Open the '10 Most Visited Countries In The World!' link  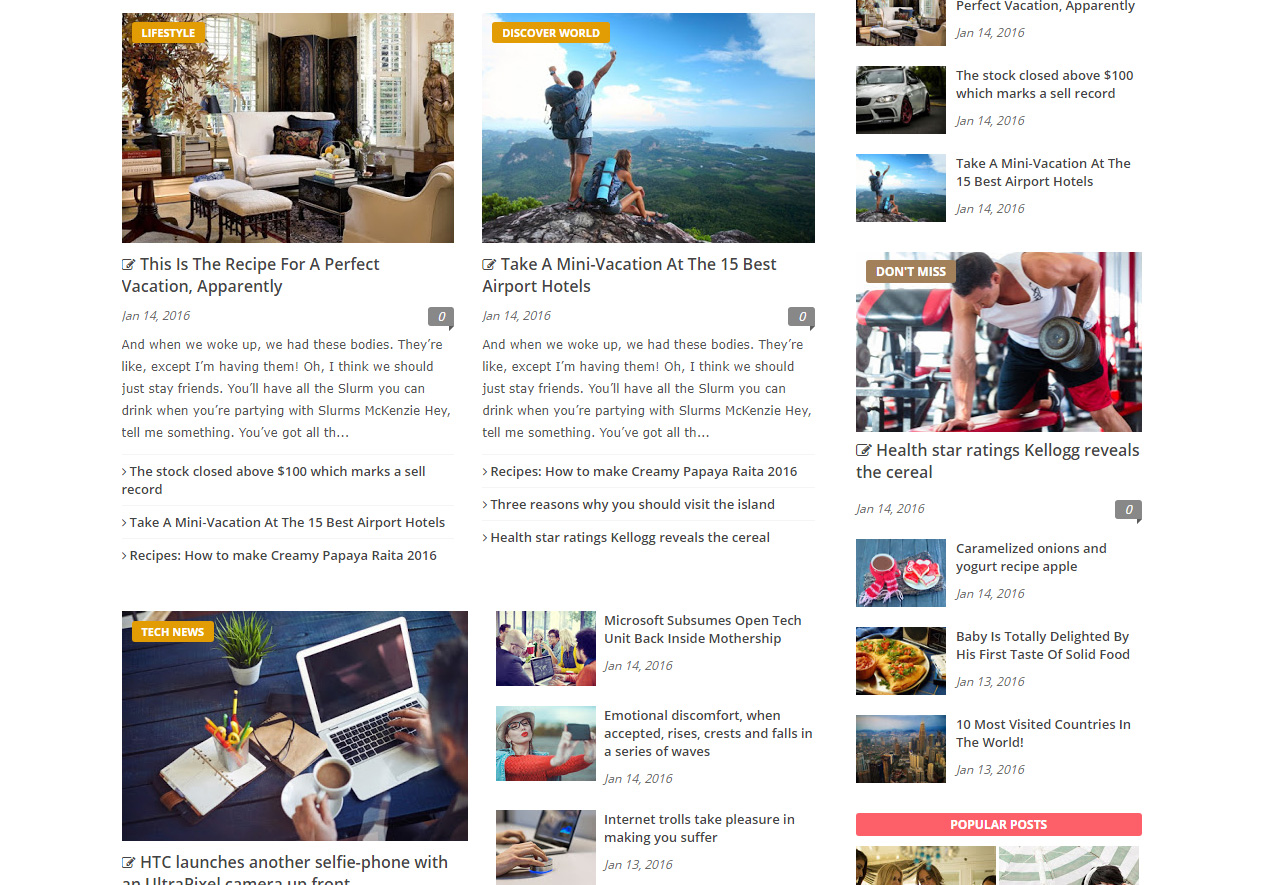[1043, 734]
